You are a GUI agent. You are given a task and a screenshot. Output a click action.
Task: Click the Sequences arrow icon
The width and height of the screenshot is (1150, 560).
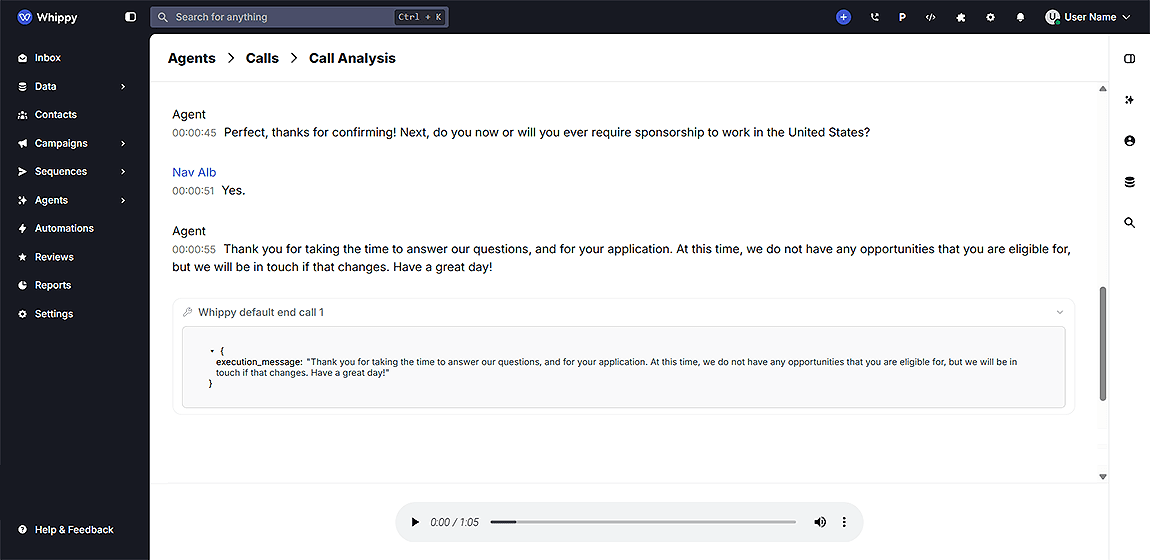pyautogui.click(x=23, y=172)
